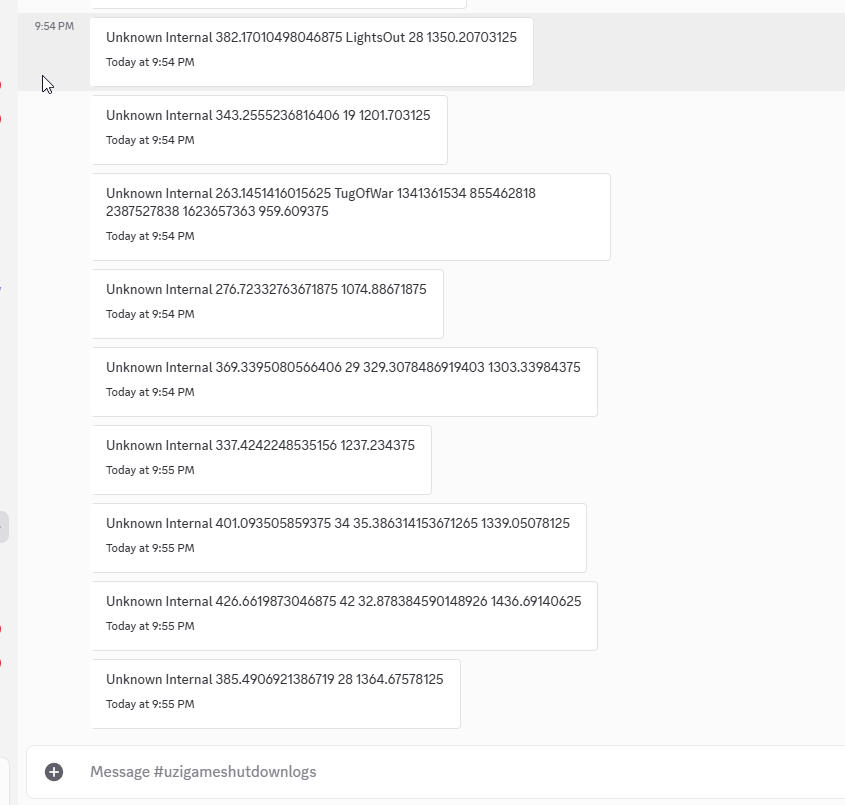Click the timestamp under the 276.72332763671875 message
This screenshot has width=845, height=805.
(x=150, y=314)
